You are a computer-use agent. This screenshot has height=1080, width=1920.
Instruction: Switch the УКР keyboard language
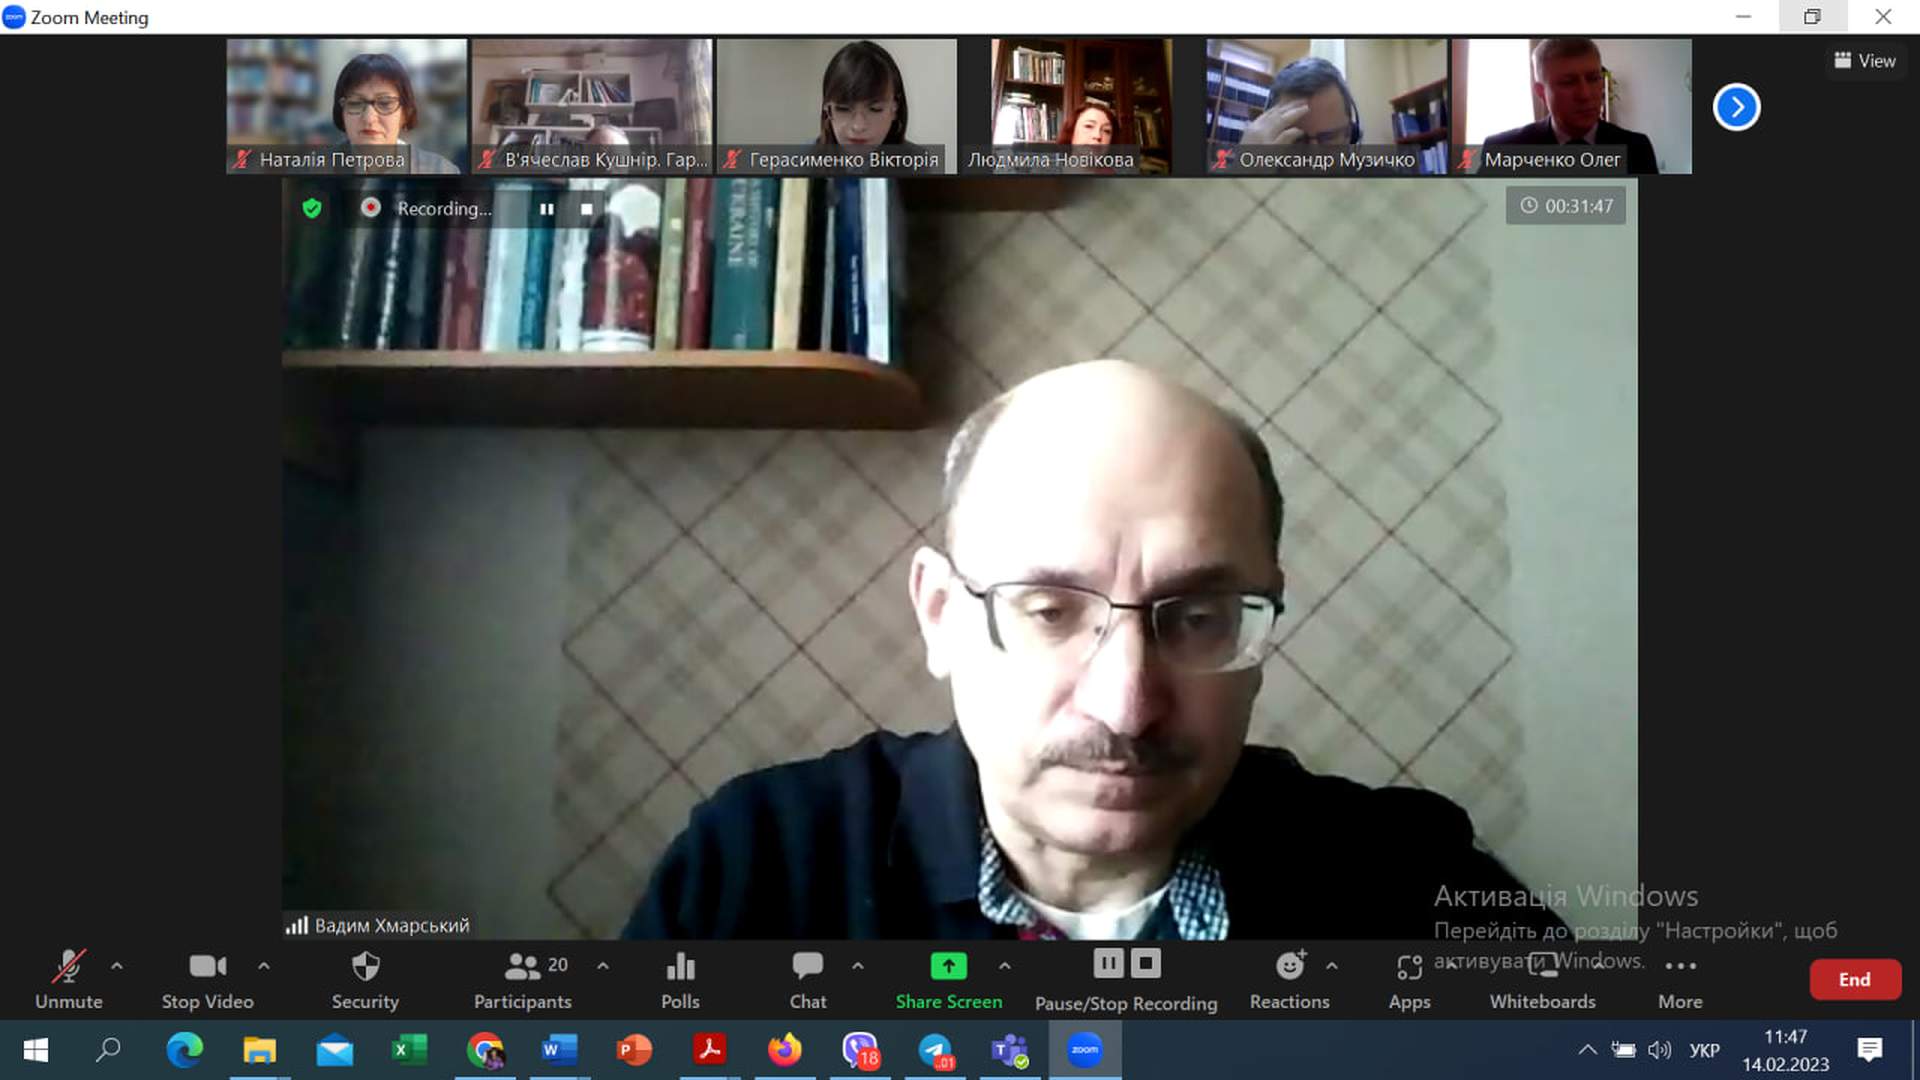pyautogui.click(x=1704, y=1050)
